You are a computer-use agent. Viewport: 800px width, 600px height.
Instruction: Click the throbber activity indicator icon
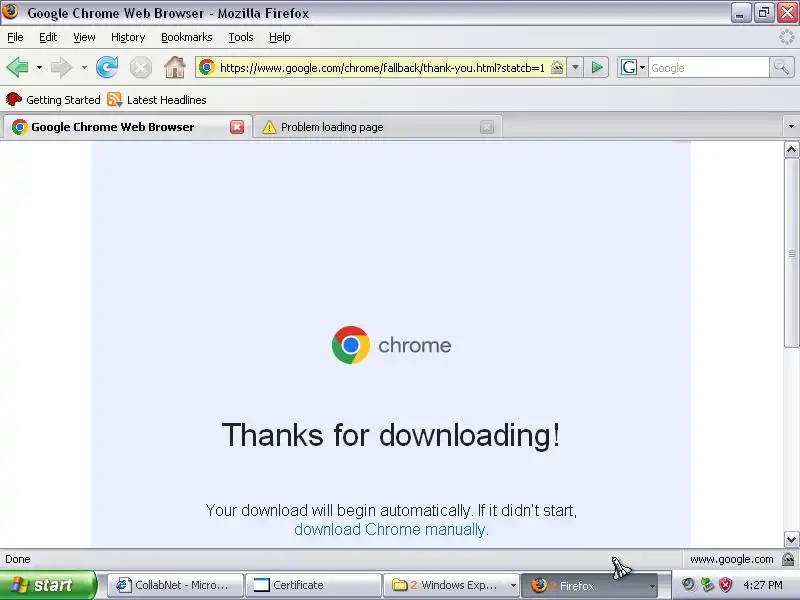coord(787,37)
